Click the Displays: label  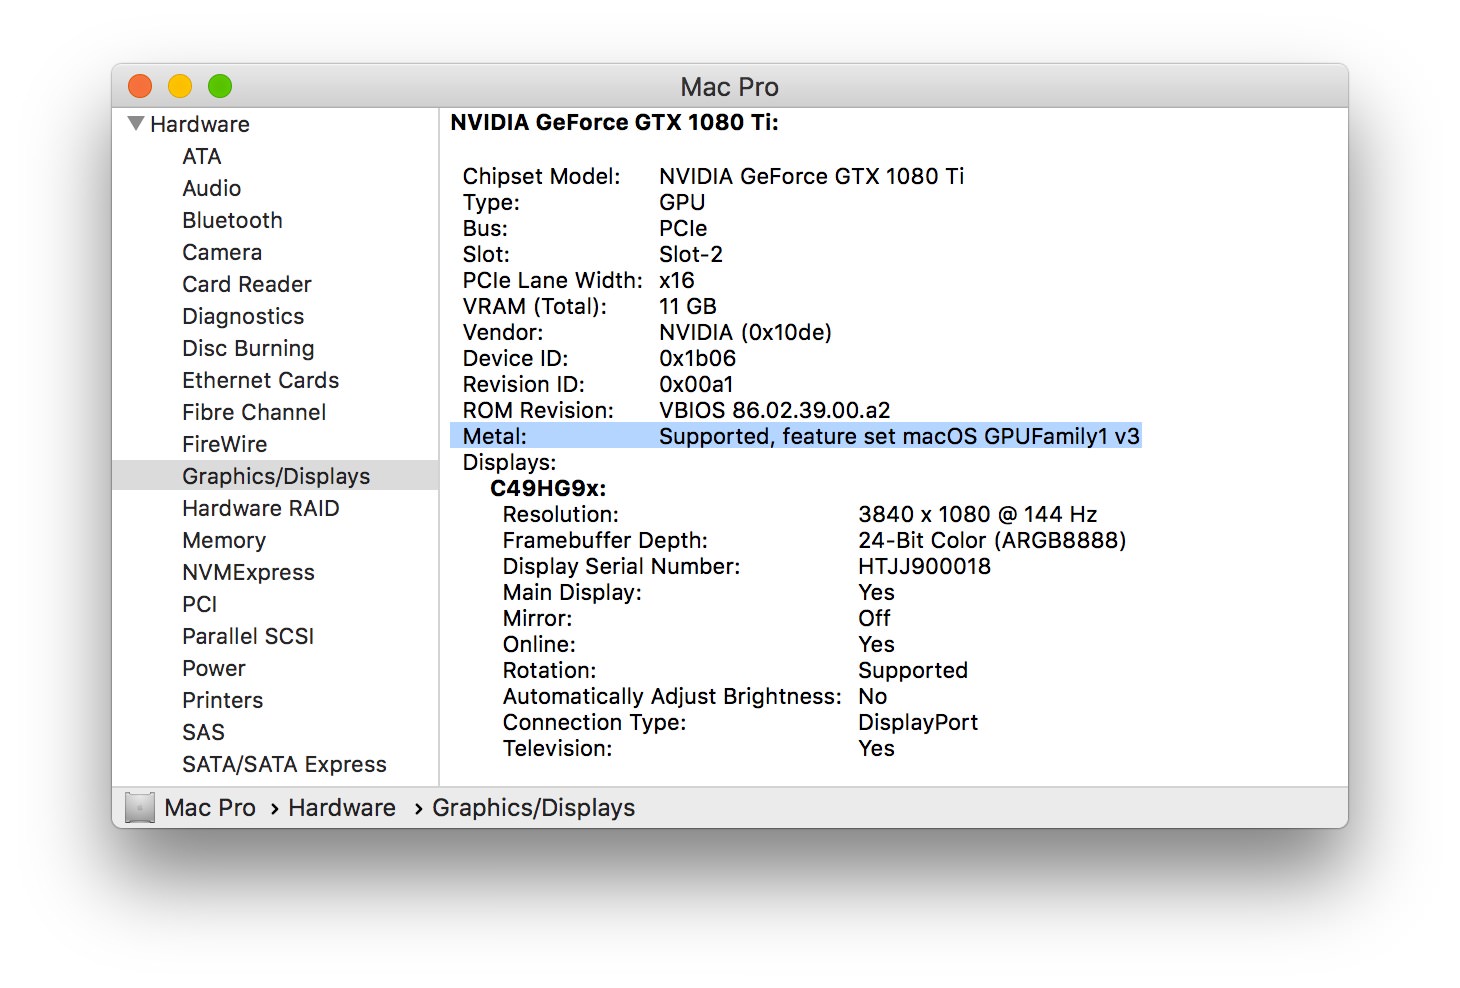click(x=509, y=462)
